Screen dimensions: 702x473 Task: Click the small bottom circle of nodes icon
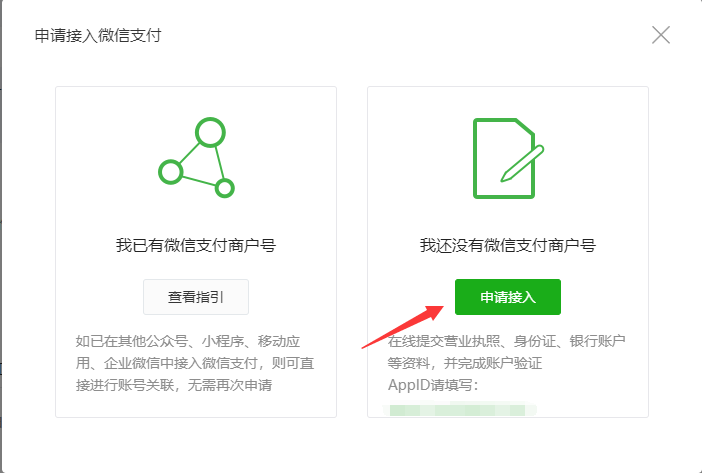pos(225,188)
